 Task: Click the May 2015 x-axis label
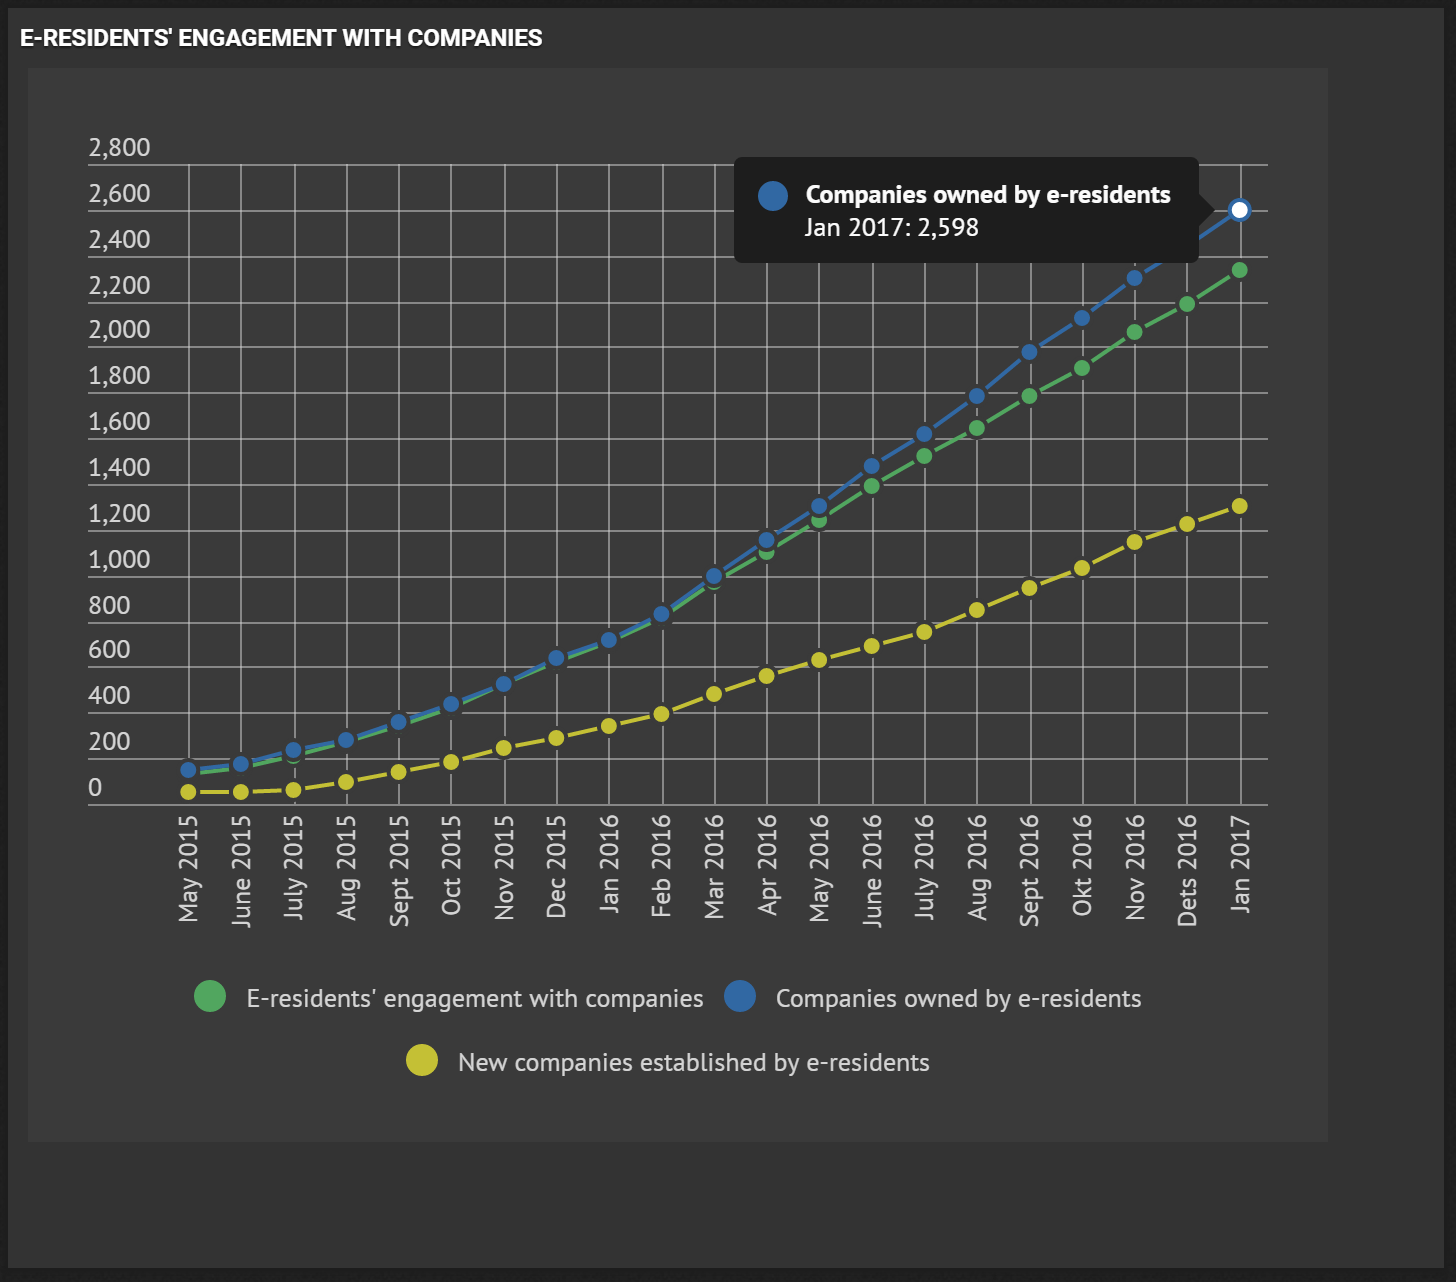[x=188, y=868]
